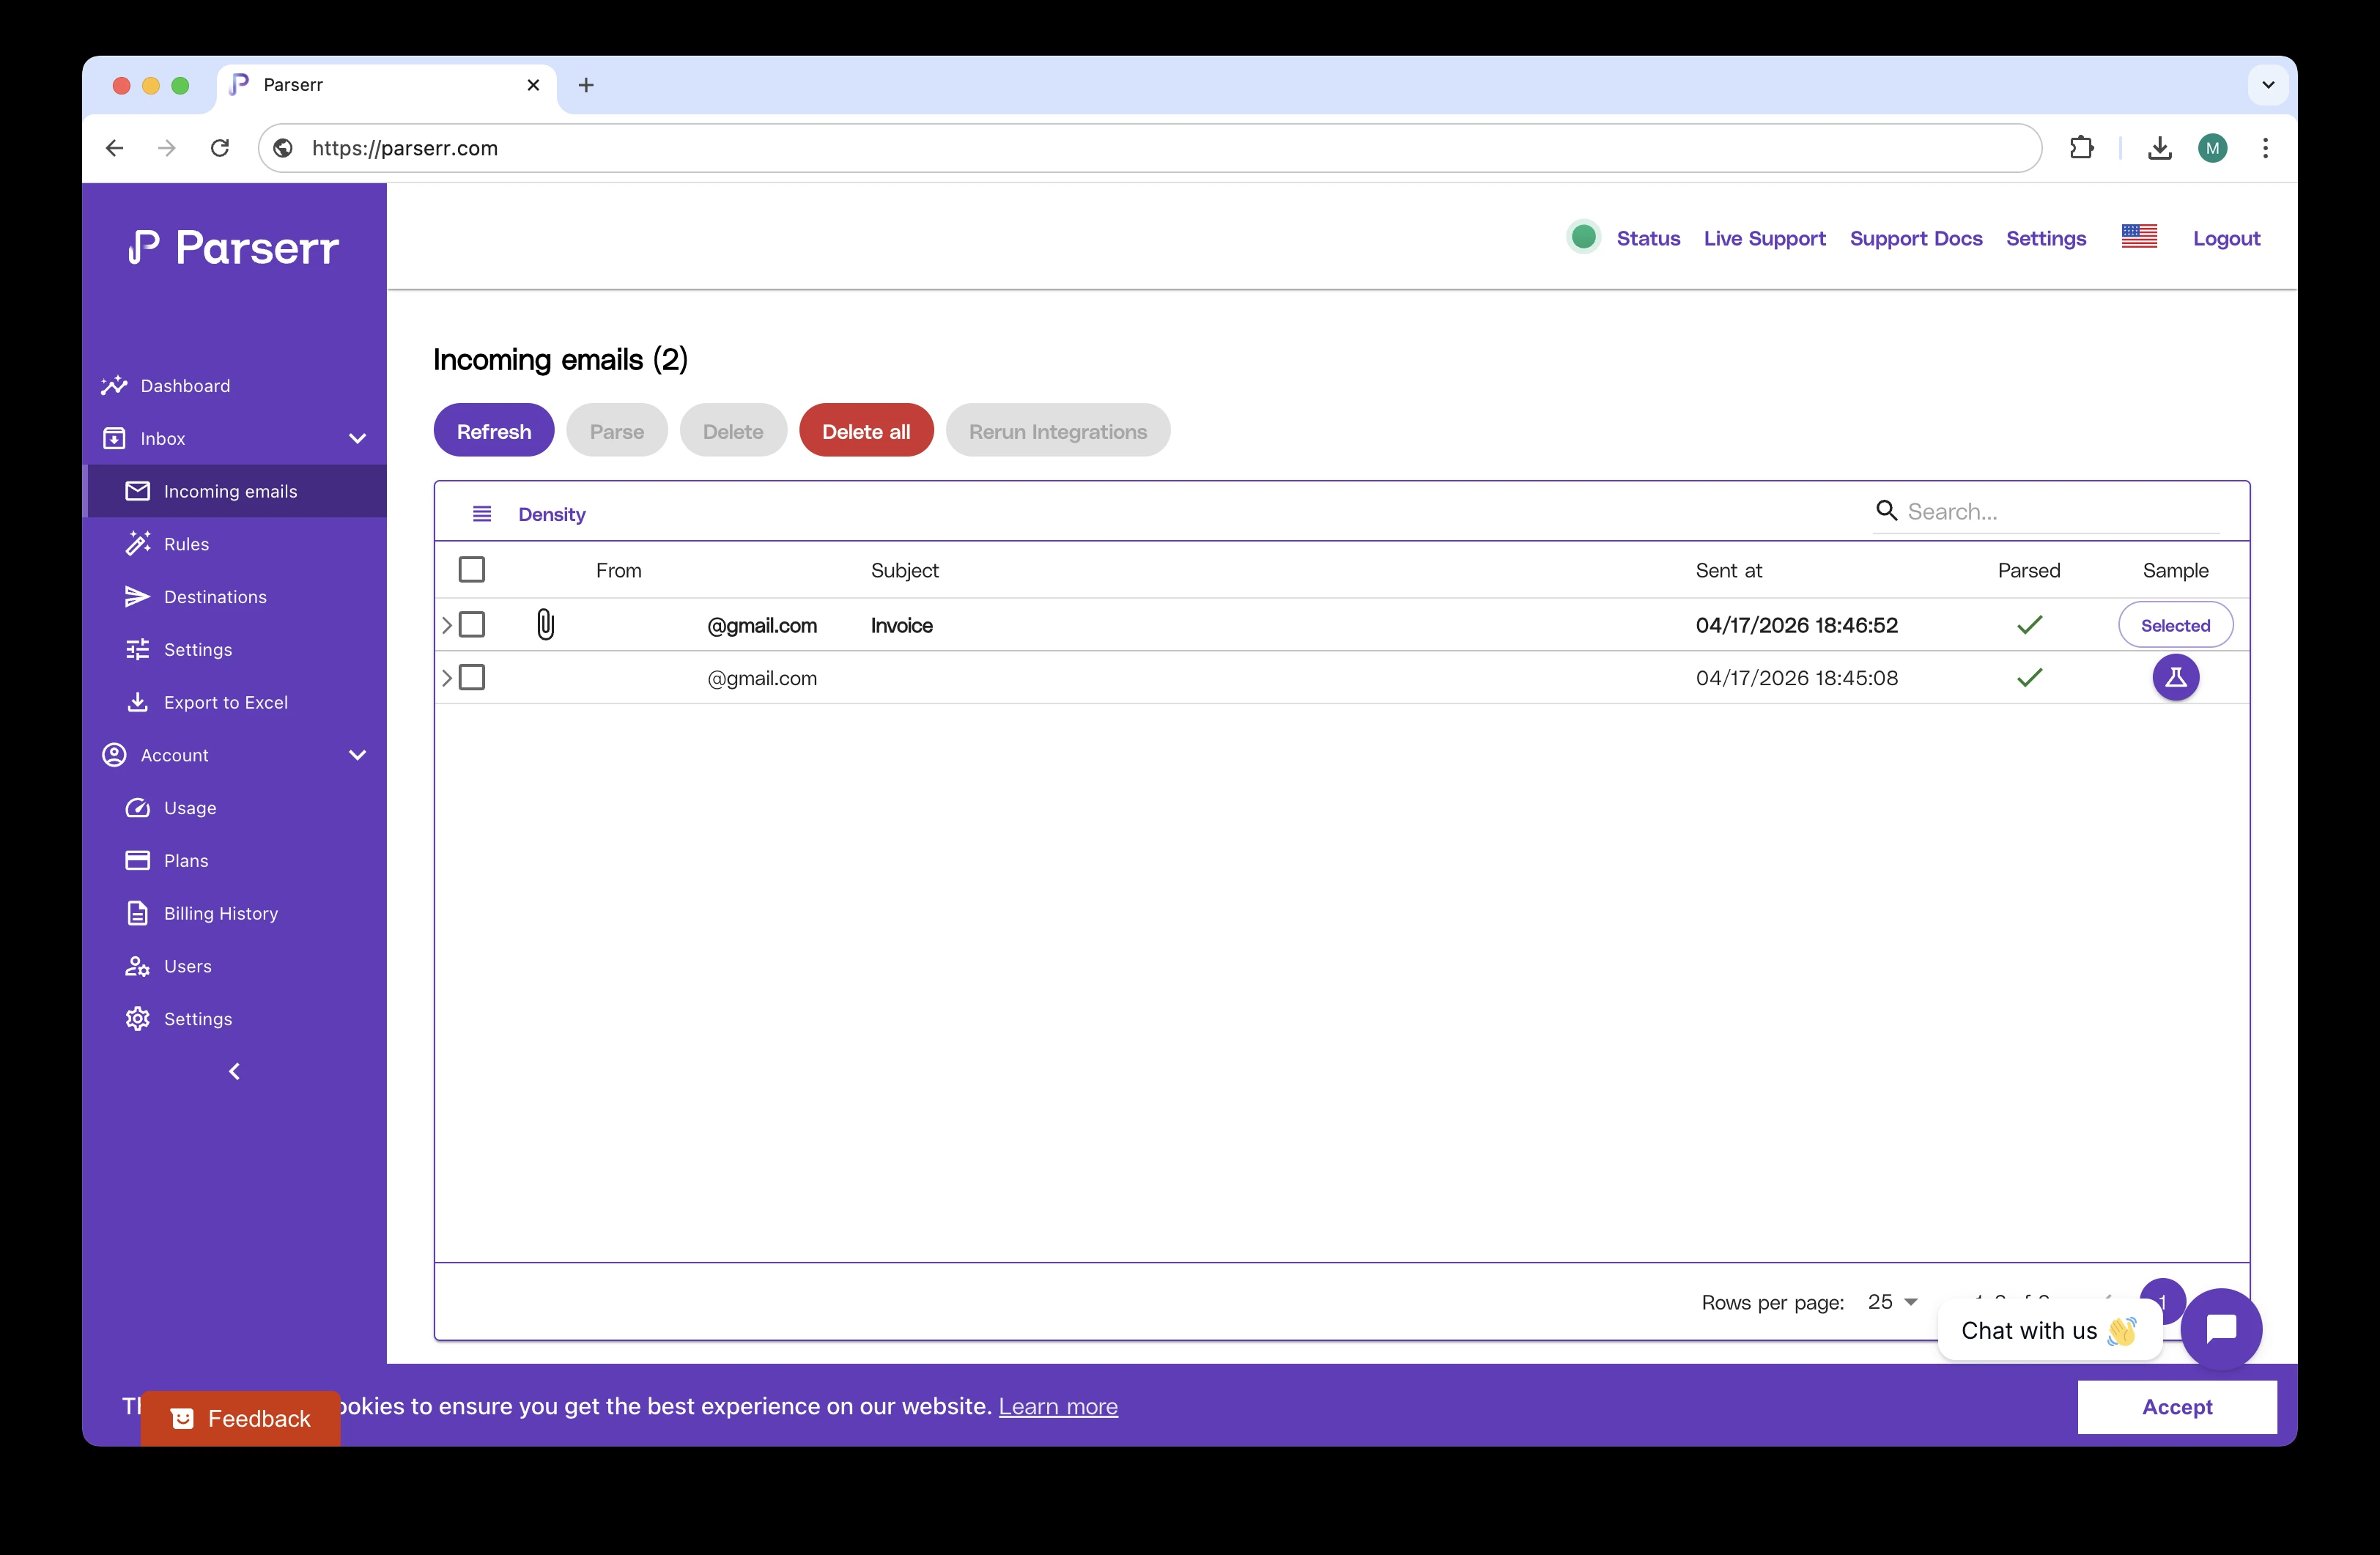Open Rows per page dropdown
Screen dimensions: 2380x1555
[x=1892, y=1302]
